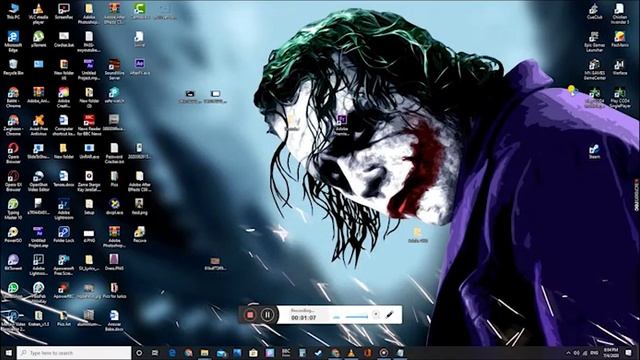
Task: Open the CueClub desktop shortcut
Action: 594,11
